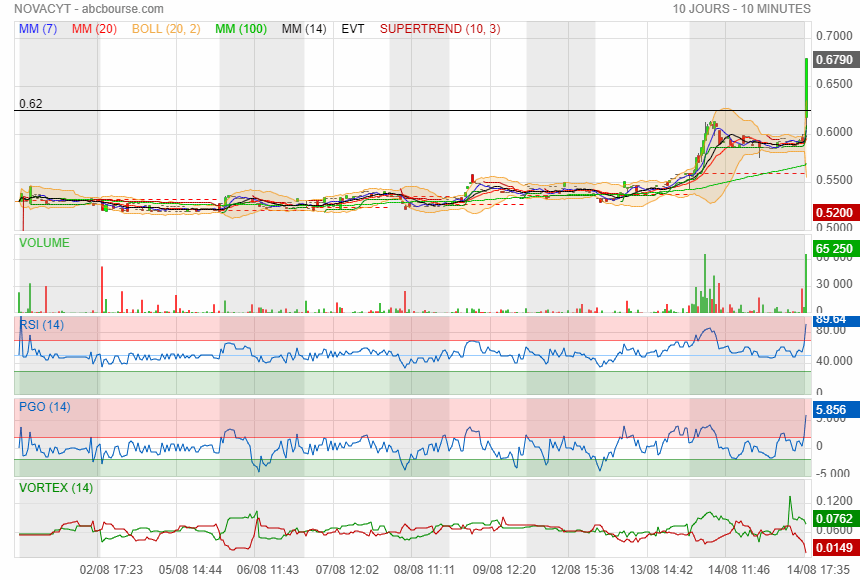860x580 pixels.
Task: Click the "14/08 11:46" time axis label
Action: (739, 570)
